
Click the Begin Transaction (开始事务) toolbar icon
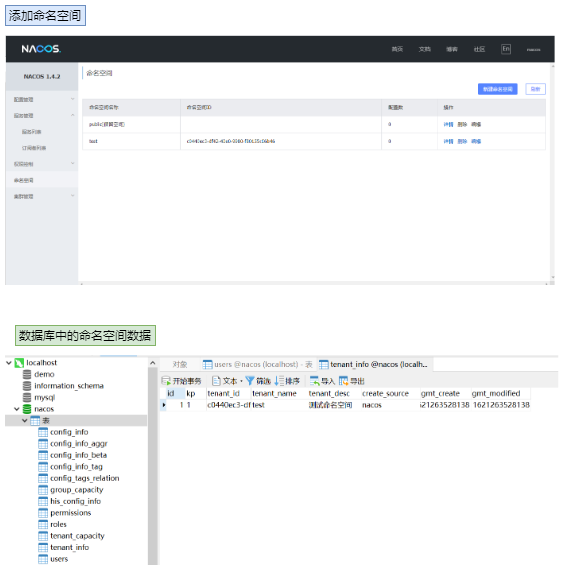tap(166, 381)
